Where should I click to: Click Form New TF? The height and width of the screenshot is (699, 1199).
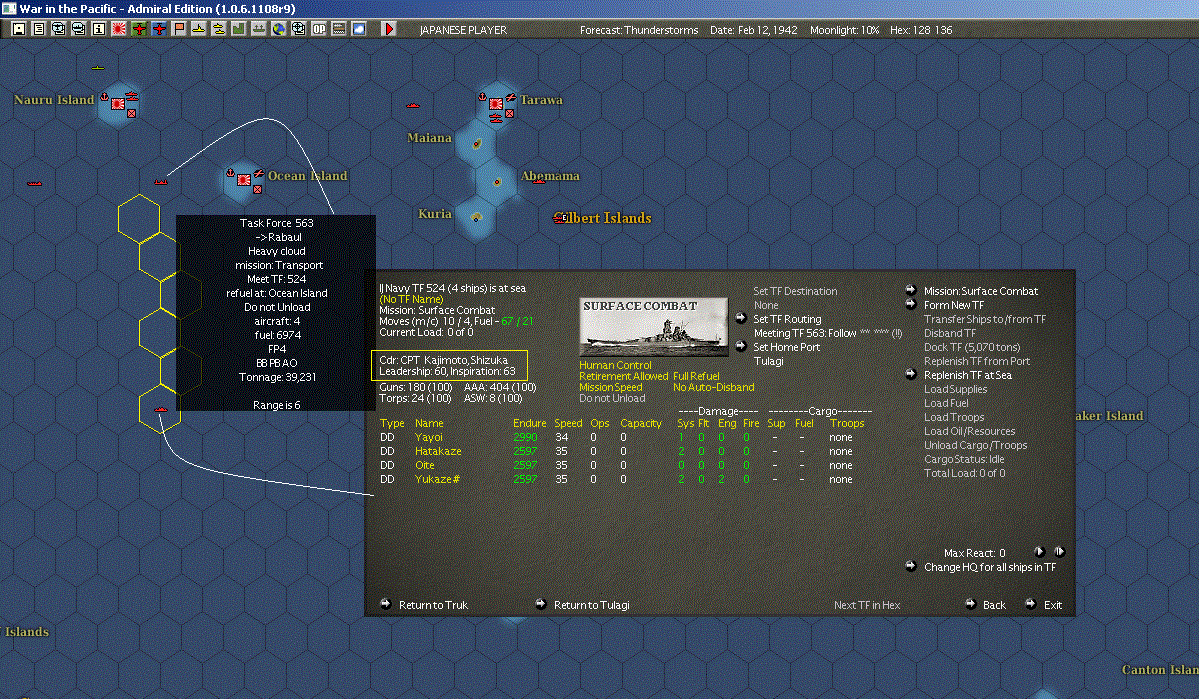click(954, 305)
